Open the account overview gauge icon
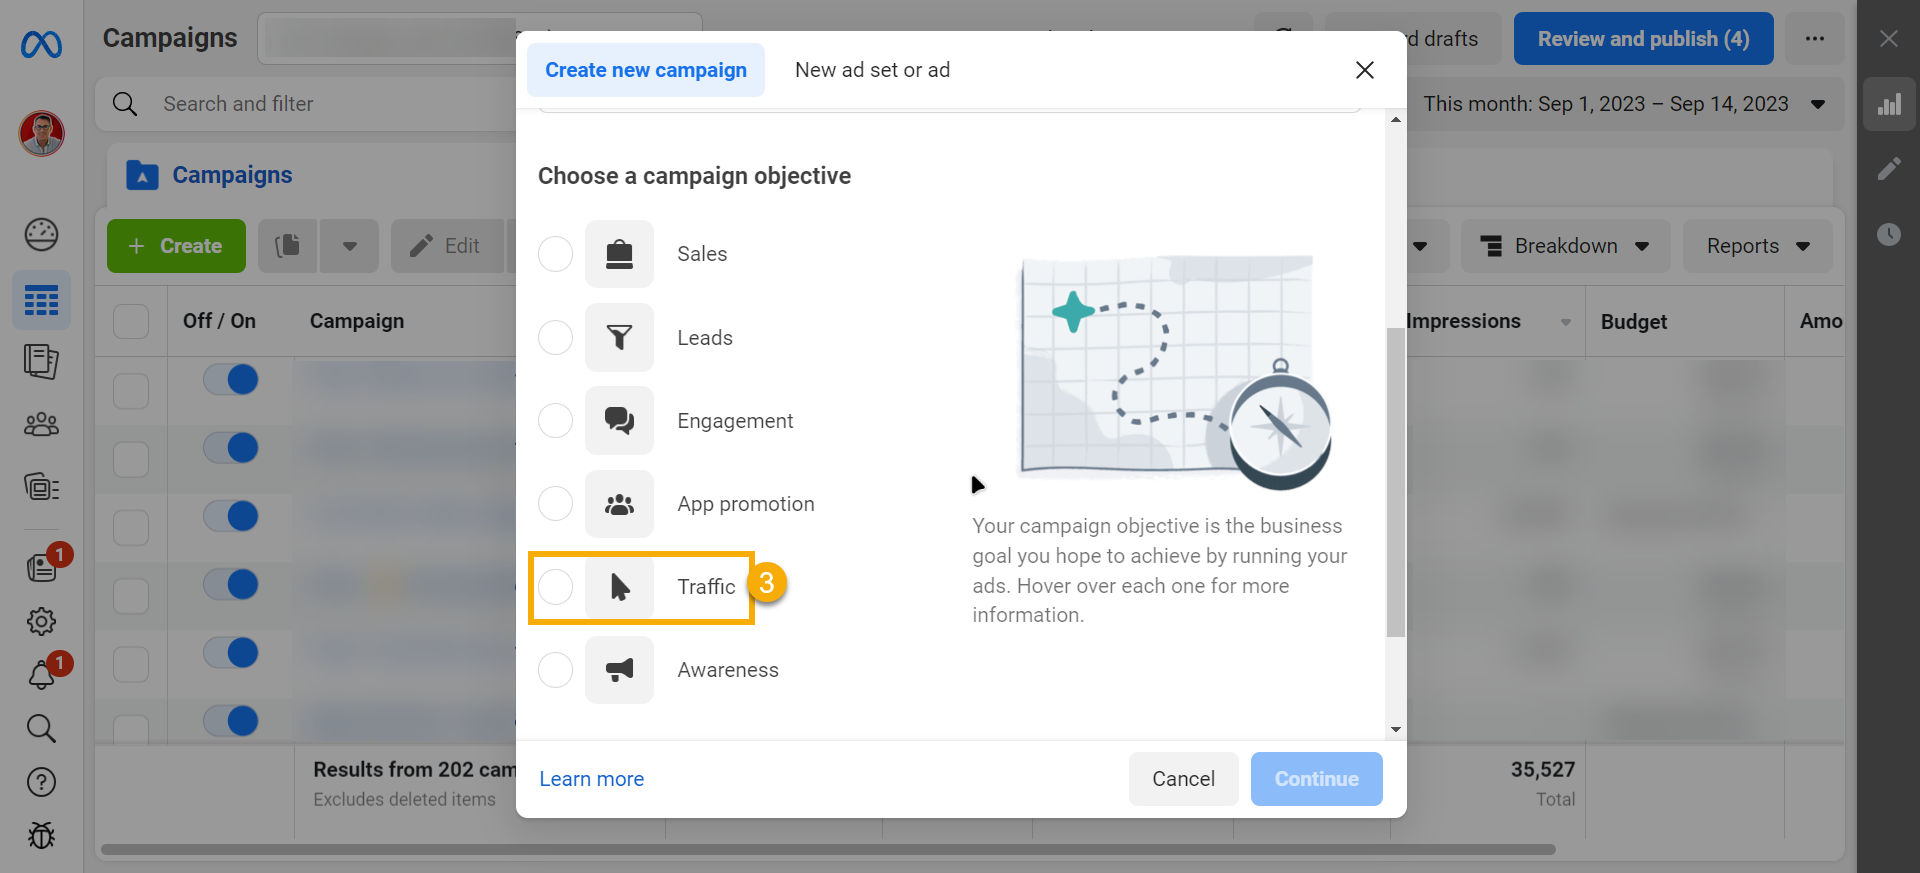 pos(41,234)
